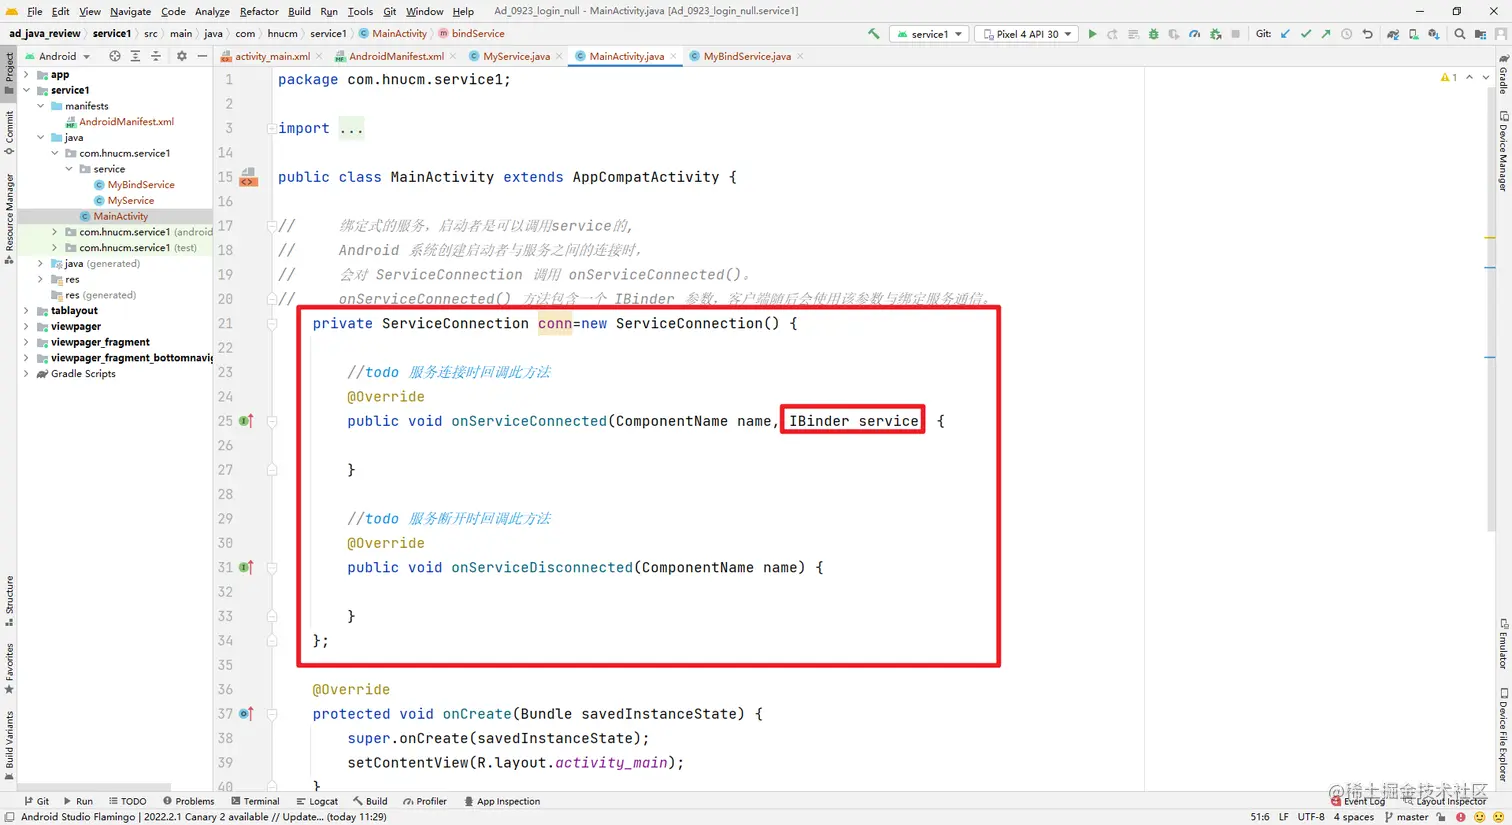Open Search Everywhere magnifier icon
Screen dimensions: 1512x825
(1460, 34)
